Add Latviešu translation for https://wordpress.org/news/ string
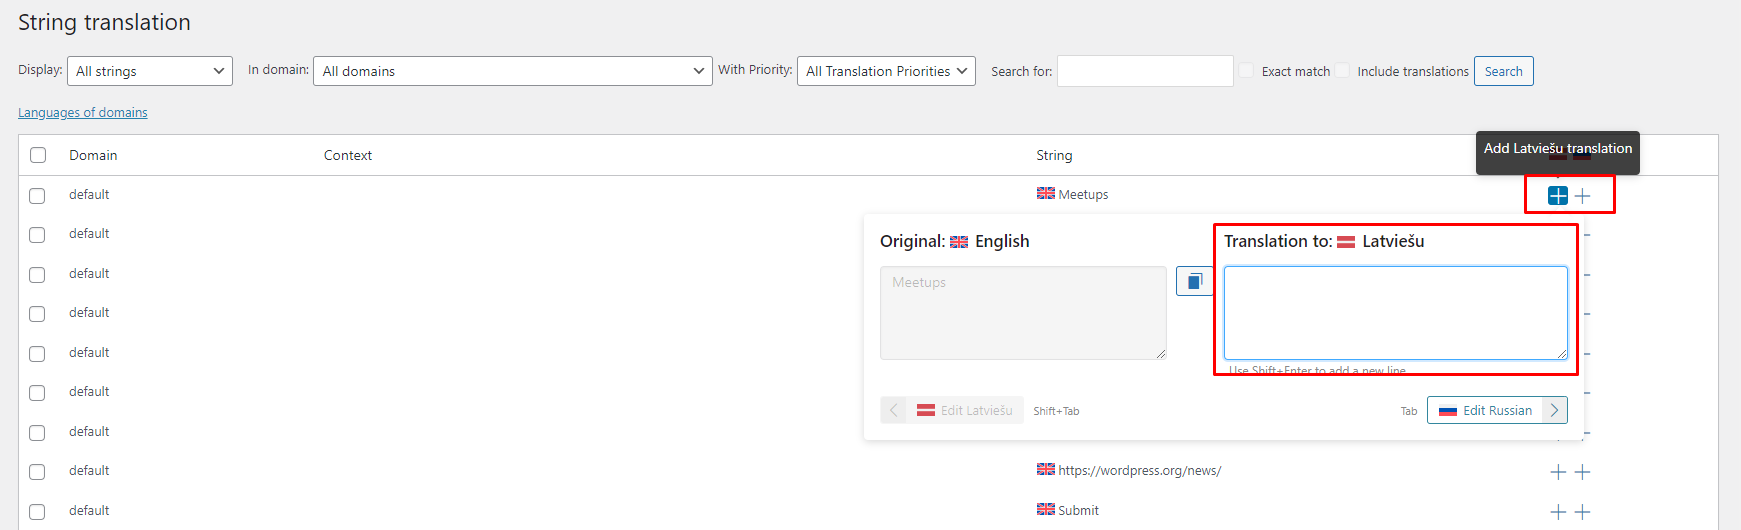The width and height of the screenshot is (1741, 530). click(1557, 472)
